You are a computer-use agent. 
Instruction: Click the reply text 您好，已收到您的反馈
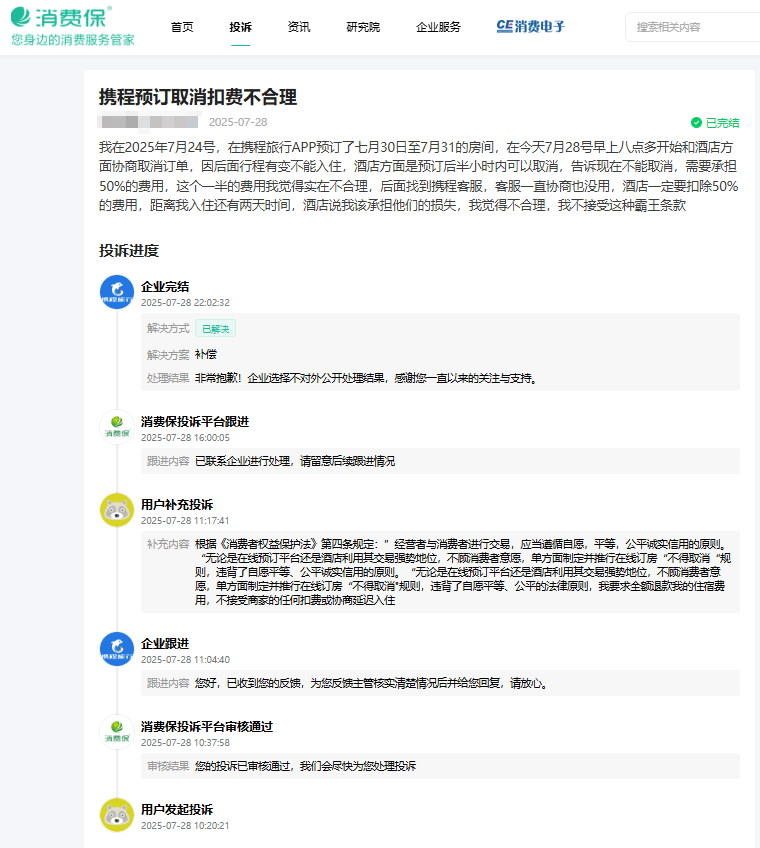372,683
